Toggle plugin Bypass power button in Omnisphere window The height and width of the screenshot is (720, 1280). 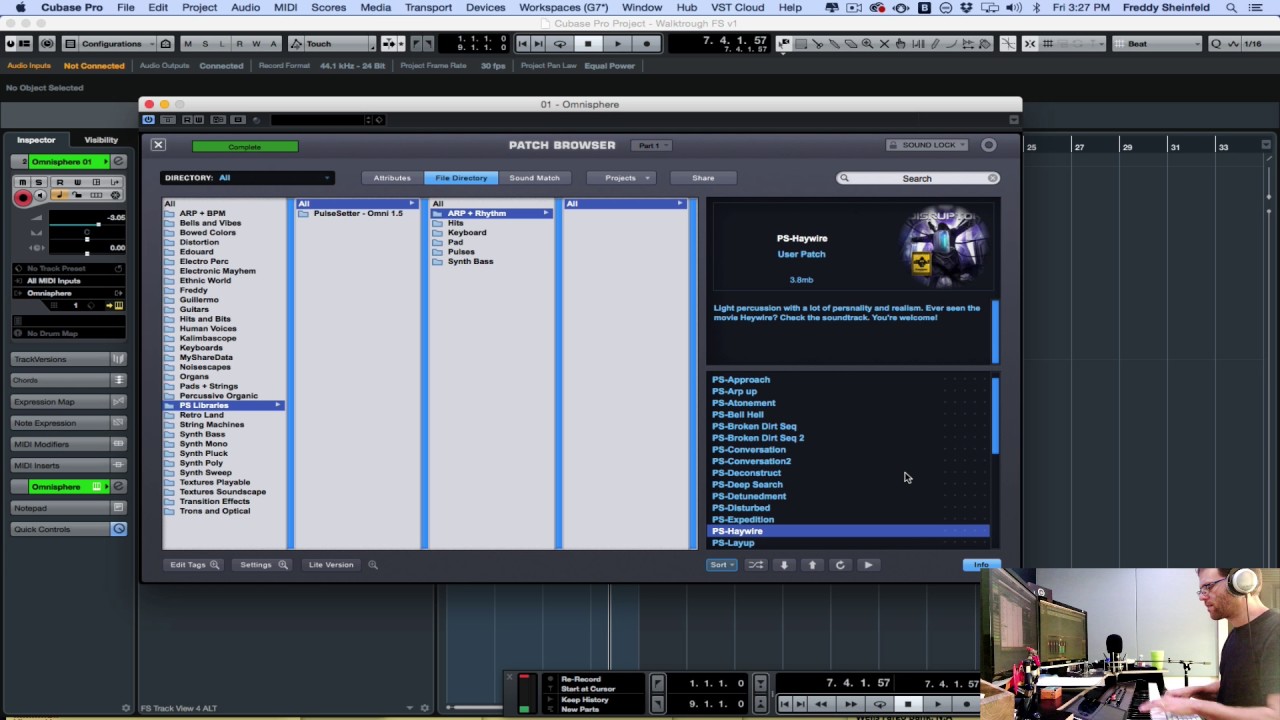click(149, 120)
